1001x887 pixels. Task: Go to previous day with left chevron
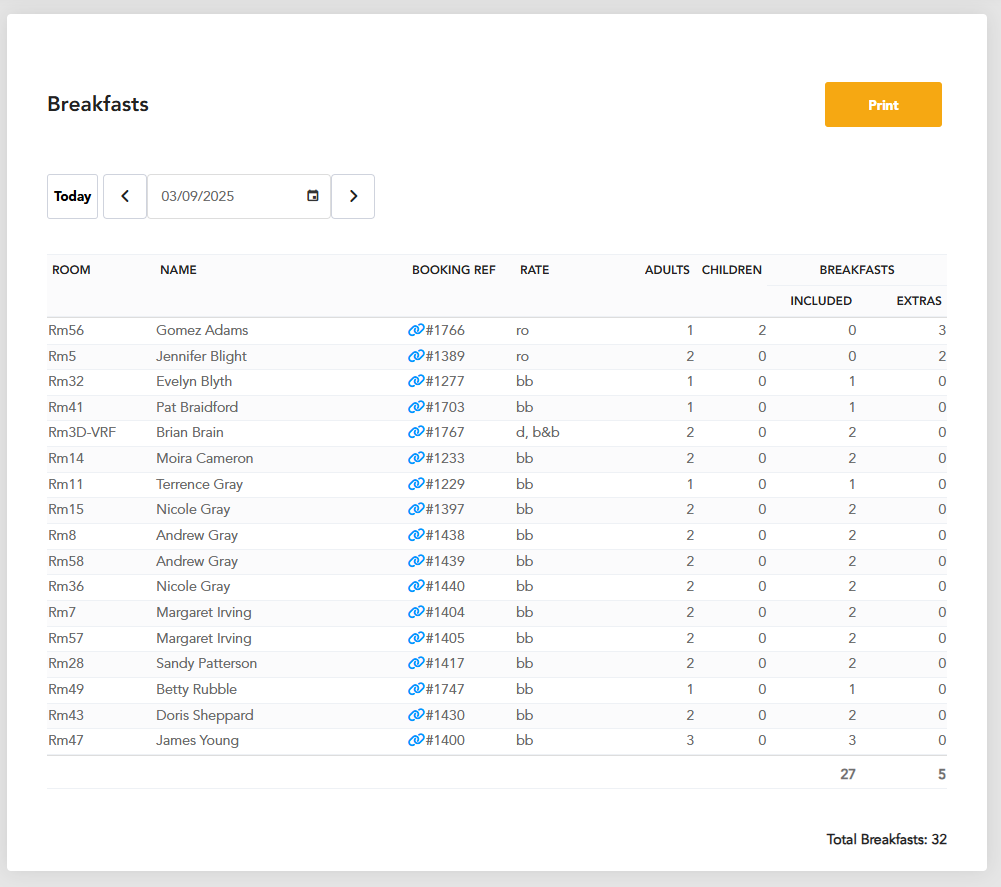point(125,196)
